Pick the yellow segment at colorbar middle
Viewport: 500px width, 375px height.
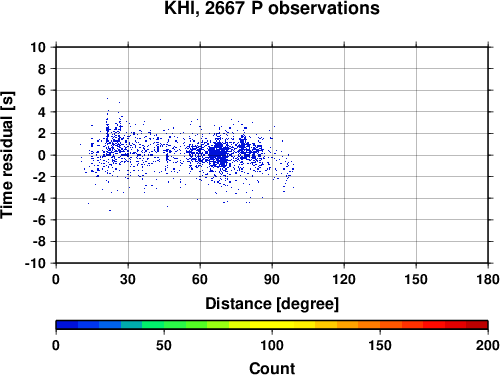coord(272,325)
